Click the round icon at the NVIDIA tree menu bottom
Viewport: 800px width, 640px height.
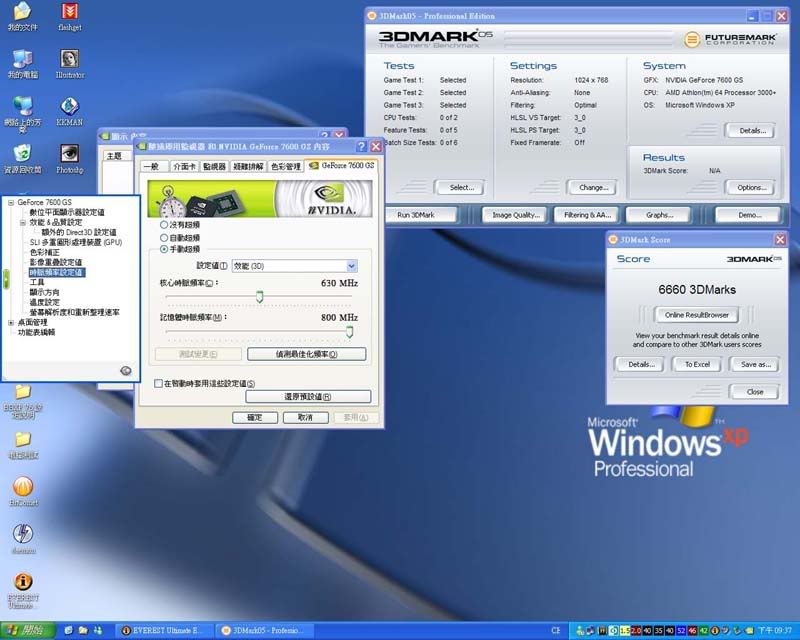pyautogui.click(x=126, y=371)
